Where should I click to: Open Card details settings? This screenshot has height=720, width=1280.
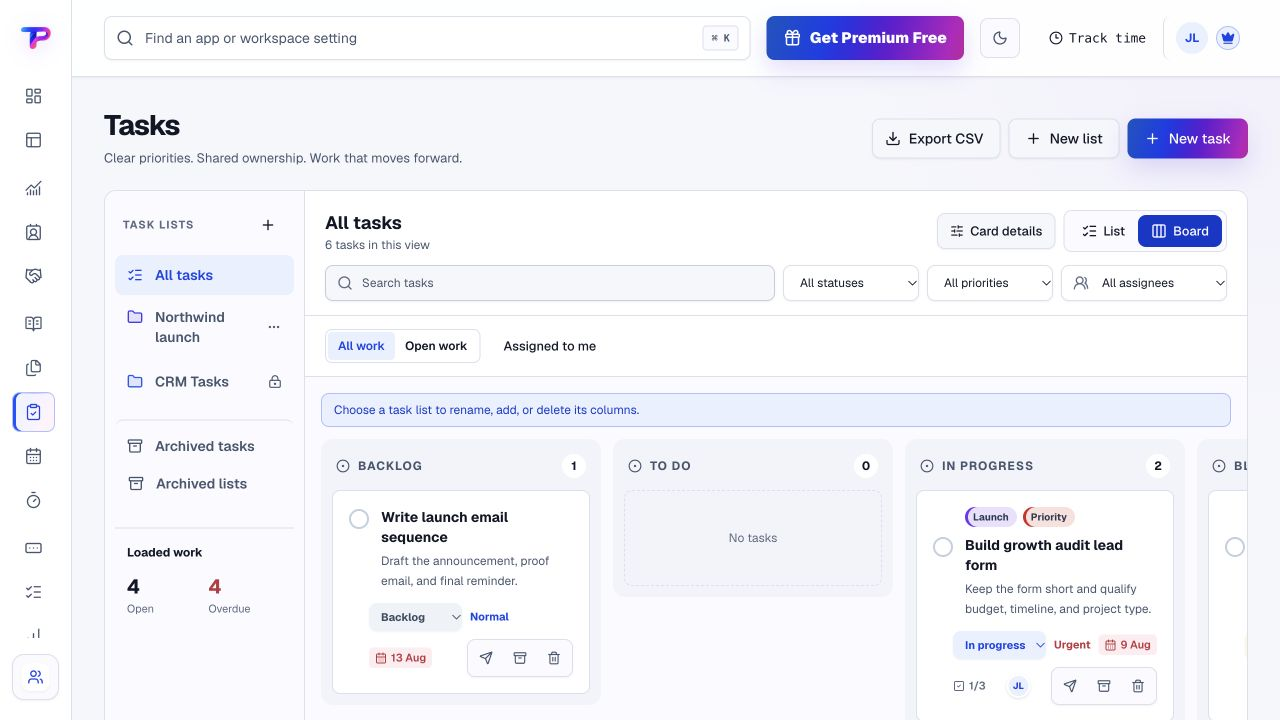pyautogui.click(x=996, y=231)
